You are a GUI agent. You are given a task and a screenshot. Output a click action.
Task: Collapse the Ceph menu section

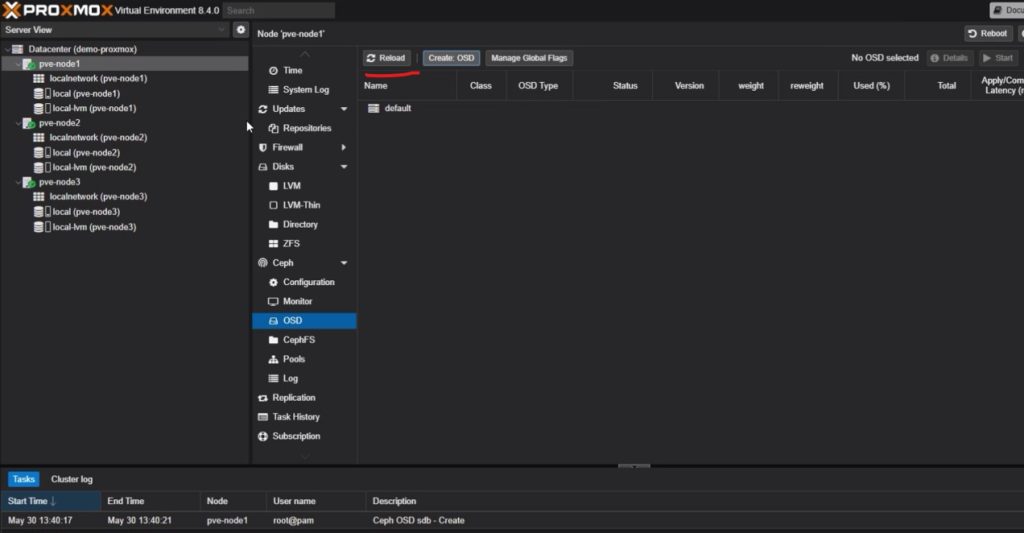tap(344, 263)
